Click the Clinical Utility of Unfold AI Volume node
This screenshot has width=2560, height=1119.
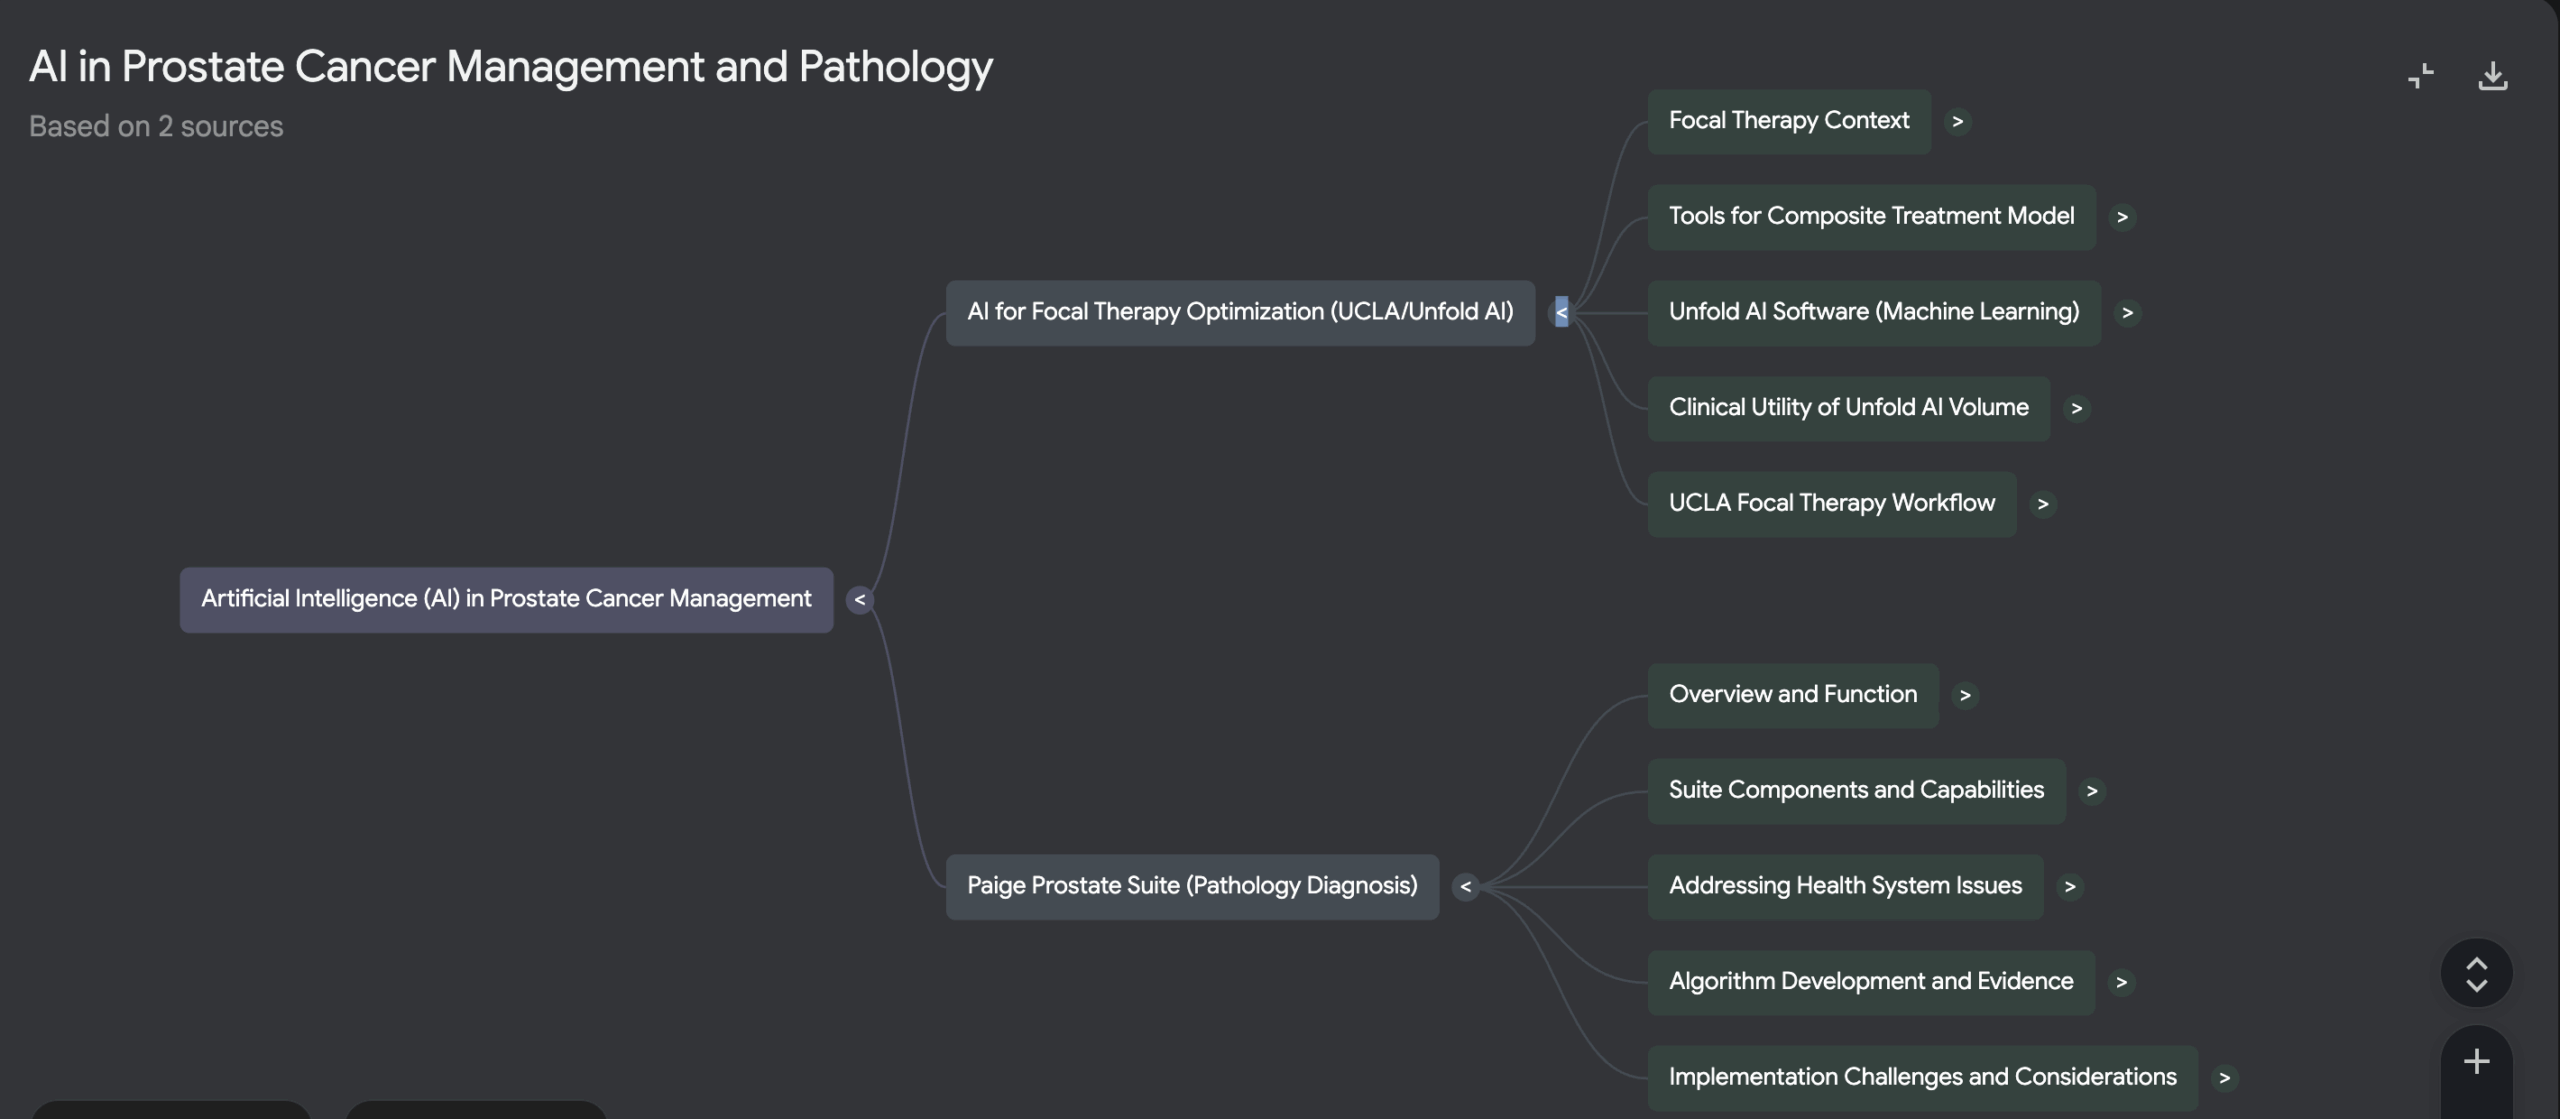1848,407
